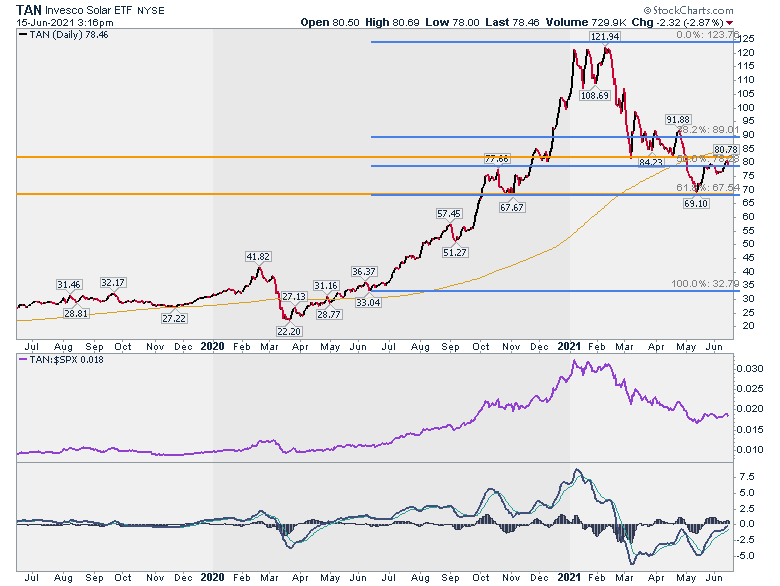Click the 31.46 price label
This screenshot has width=780, height=586.
pyautogui.click(x=68, y=285)
